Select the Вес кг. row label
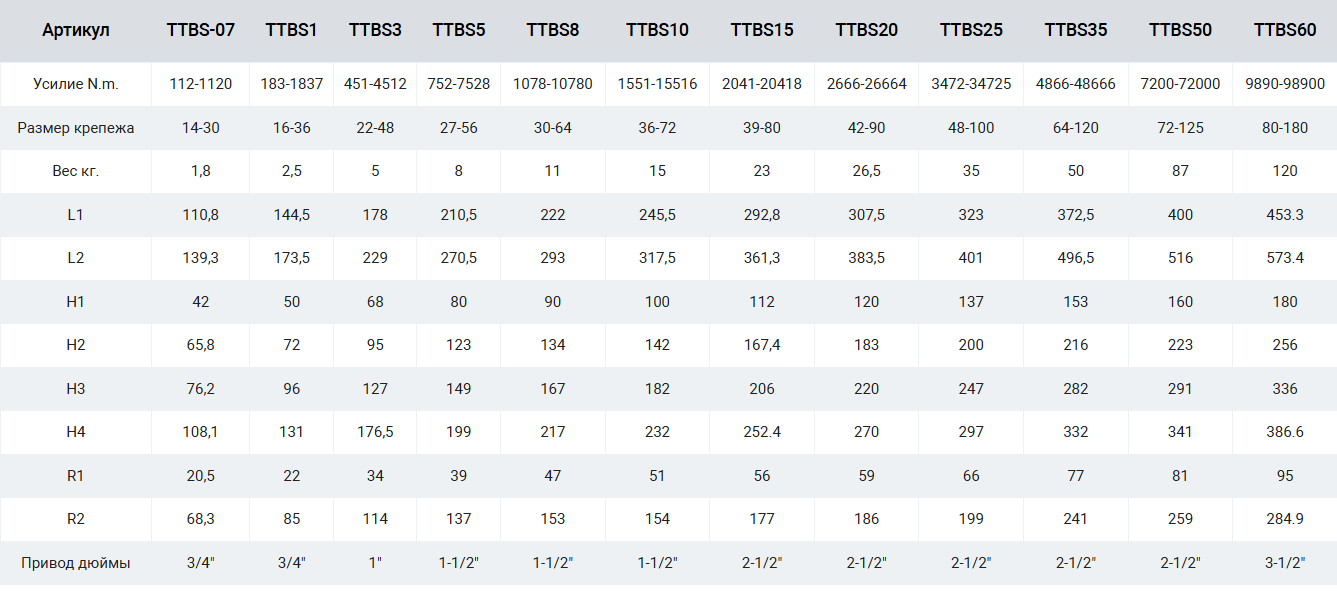Viewport: 1337px width, 591px height. point(76,171)
